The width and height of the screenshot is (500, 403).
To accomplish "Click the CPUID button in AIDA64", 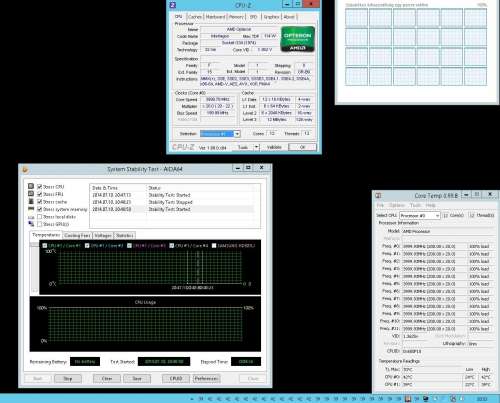I will (176, 379).
